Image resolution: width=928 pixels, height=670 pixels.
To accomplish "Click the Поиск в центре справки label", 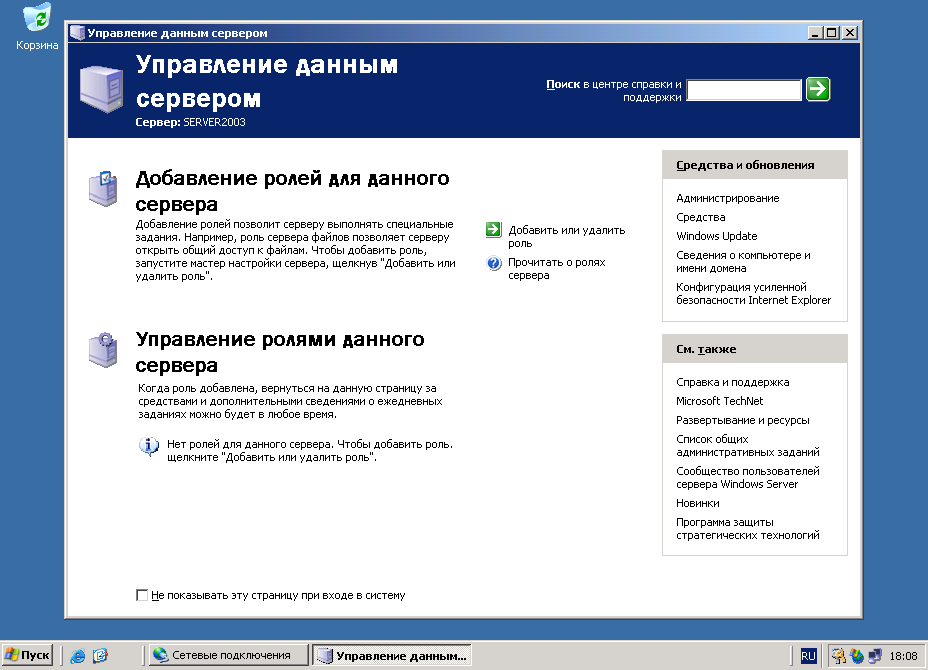I will 614,91.
